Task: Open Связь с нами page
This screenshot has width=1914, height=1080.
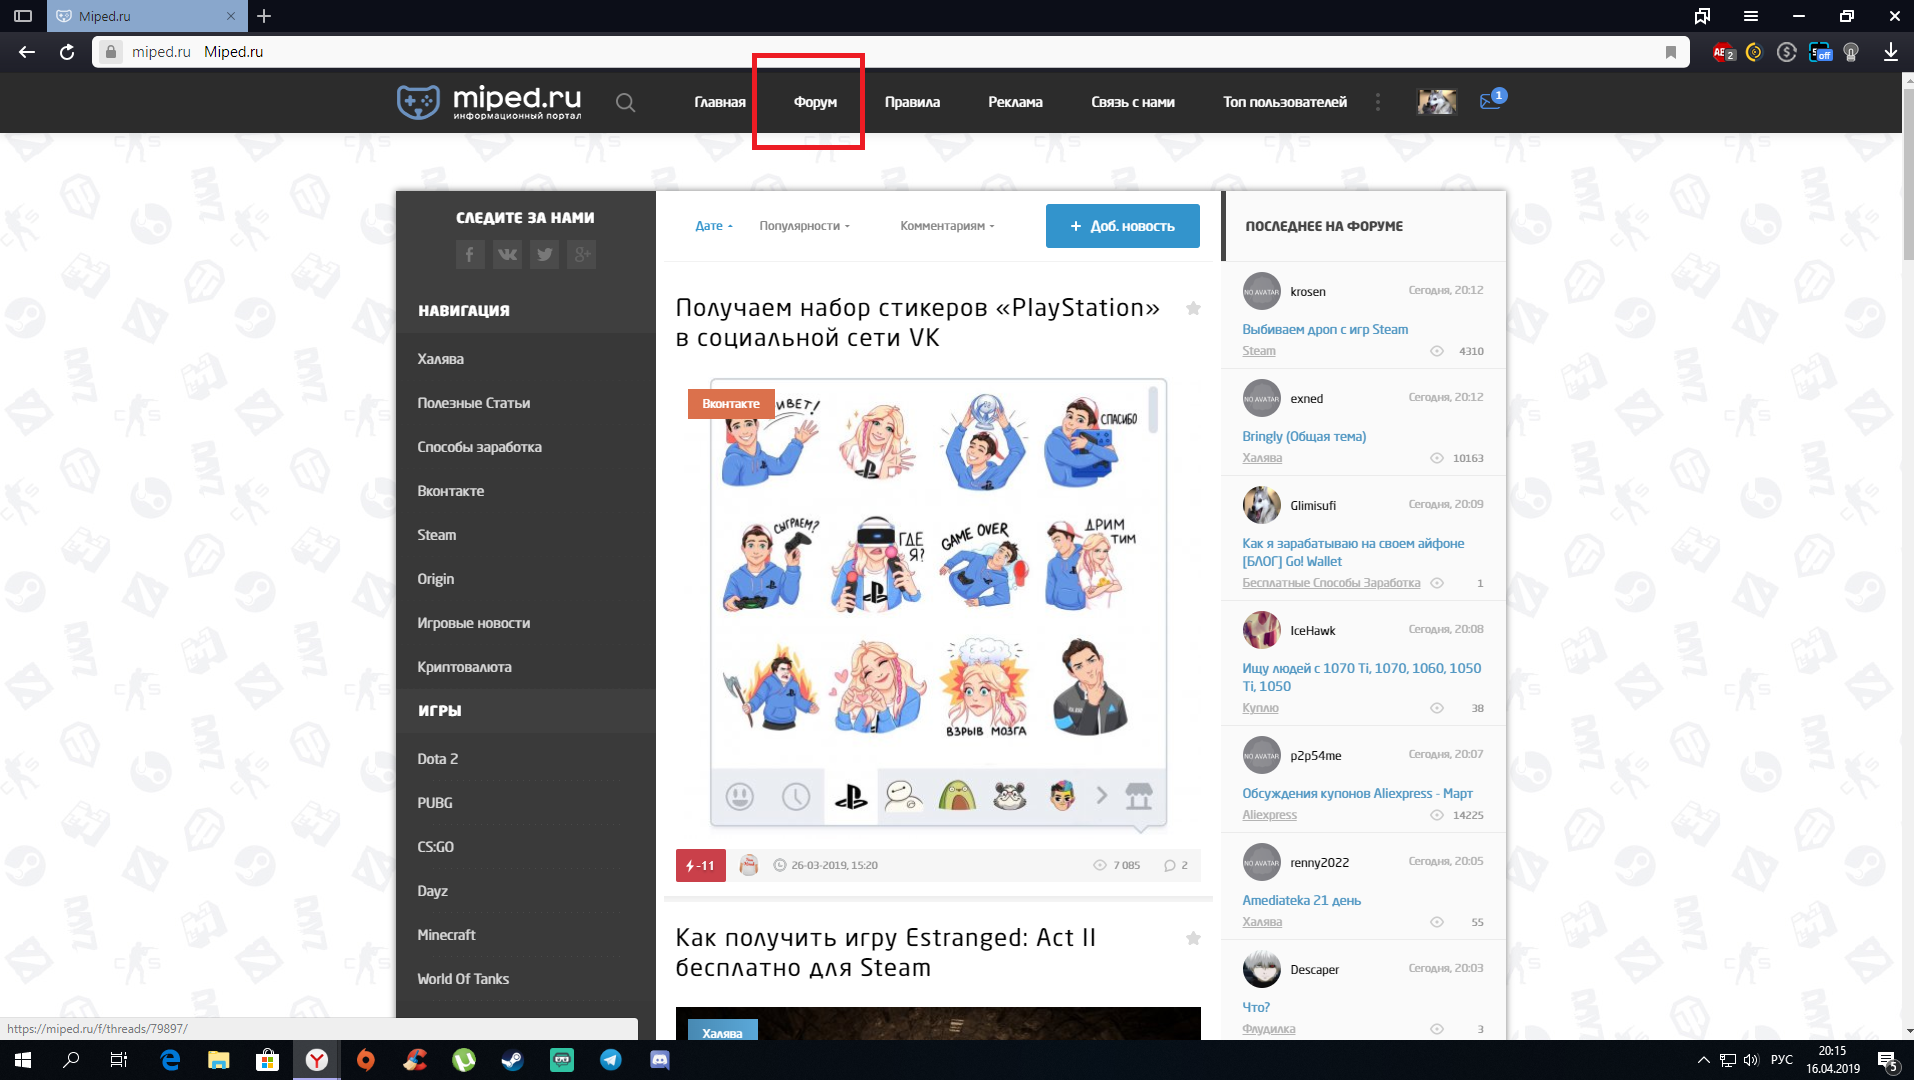Action: 1133,102
